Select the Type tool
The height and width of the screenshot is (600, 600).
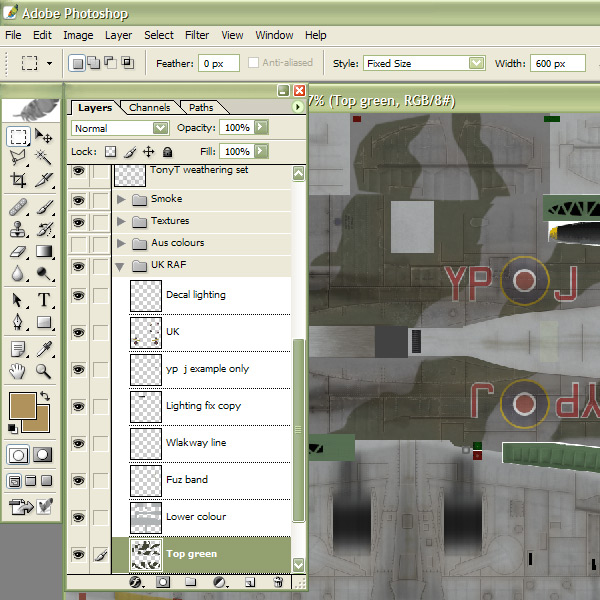[43, 300]
